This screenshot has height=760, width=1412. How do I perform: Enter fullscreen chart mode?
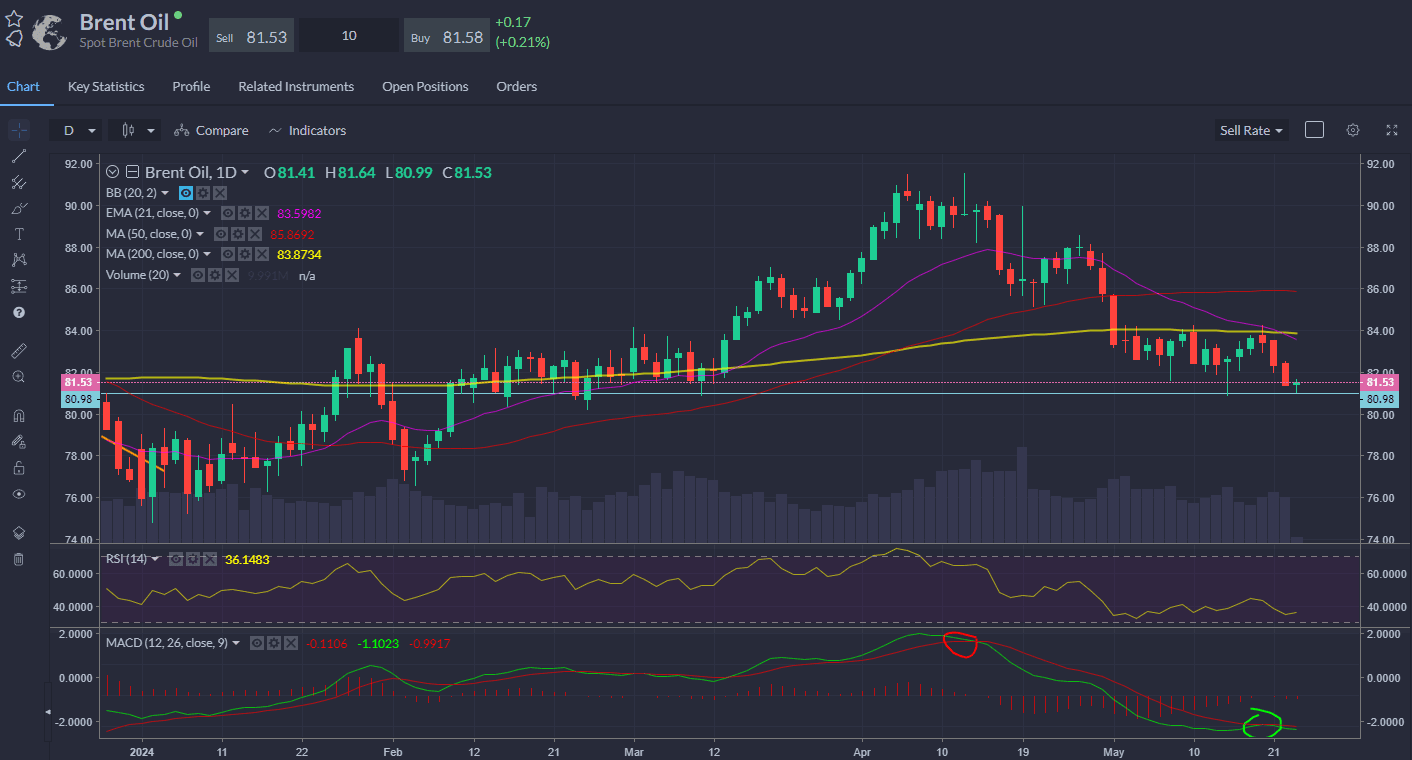pyautogui.click(x=1392, y=130)
